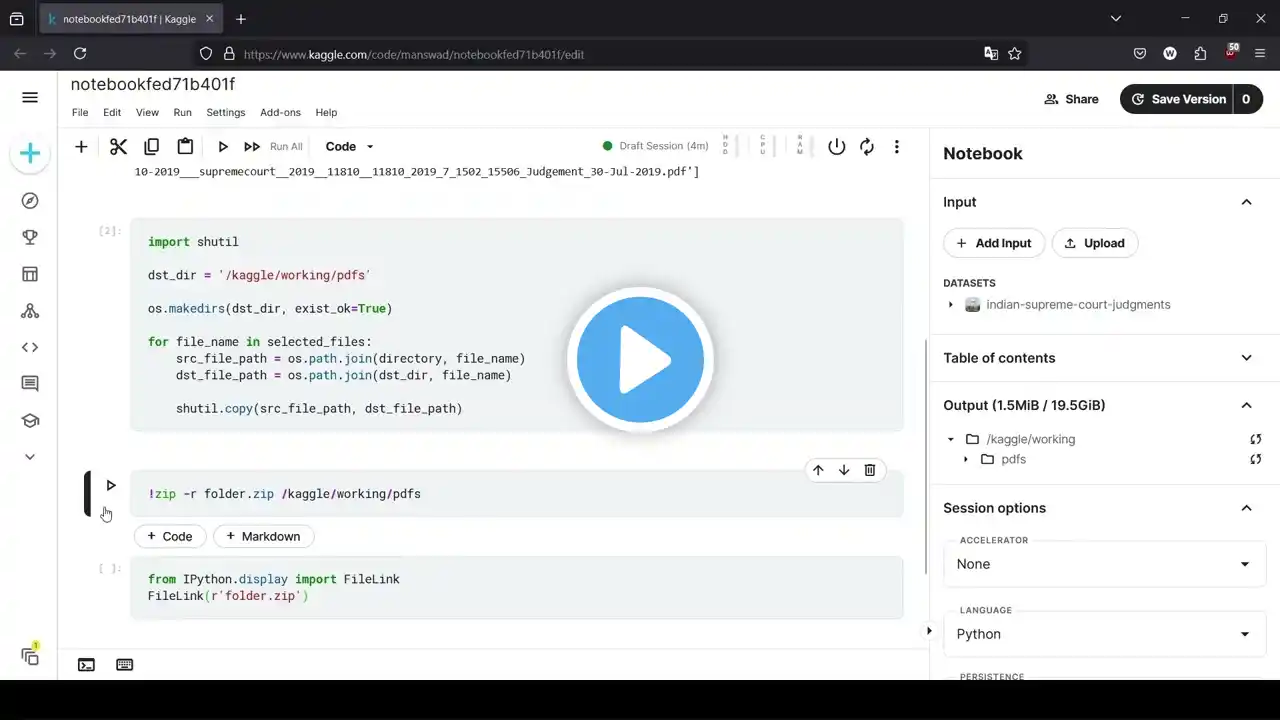
Task: Open the keyboard shortcuts icon
Action: pyautogui.click(x=125, y=665)
